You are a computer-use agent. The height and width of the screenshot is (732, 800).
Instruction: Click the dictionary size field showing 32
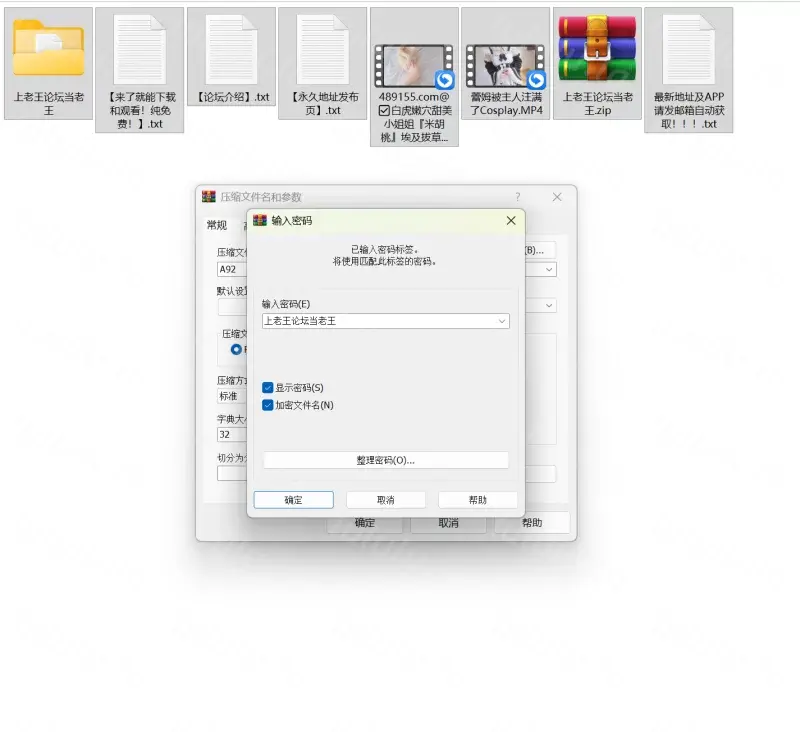(232, 435)
